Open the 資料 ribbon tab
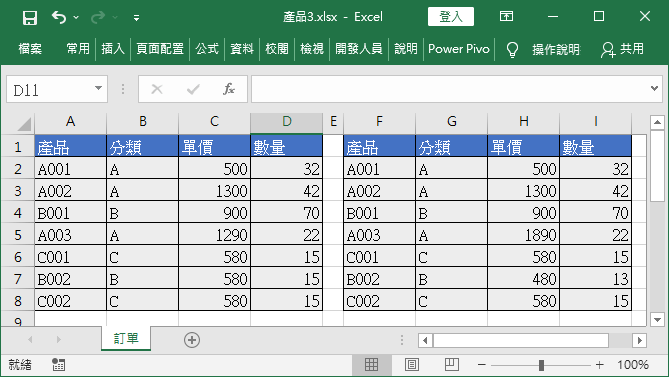The height and width of the screenshot is (377, 669). pyautogui.click(x=242, y=49)
